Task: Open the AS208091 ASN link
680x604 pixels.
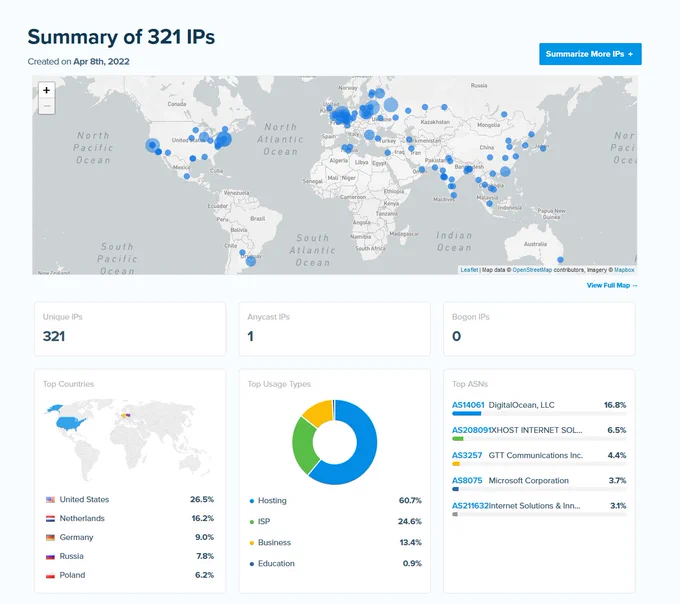Action: pyautogui.click(x=471, y=430)
